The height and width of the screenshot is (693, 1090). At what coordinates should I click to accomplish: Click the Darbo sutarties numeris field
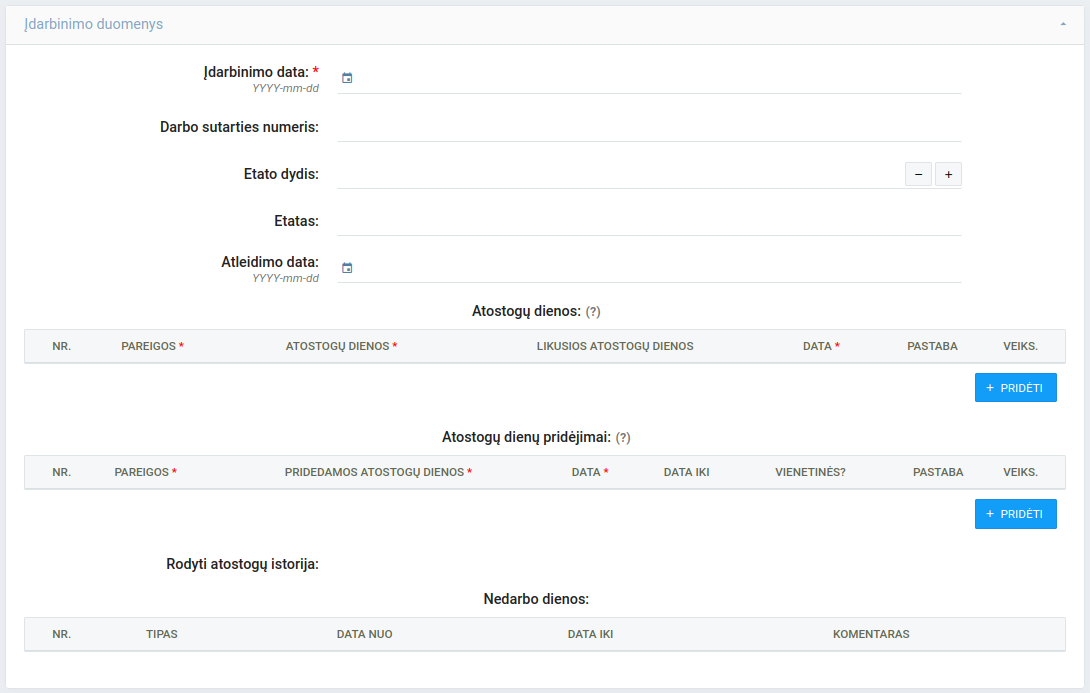tap(648, 127)
